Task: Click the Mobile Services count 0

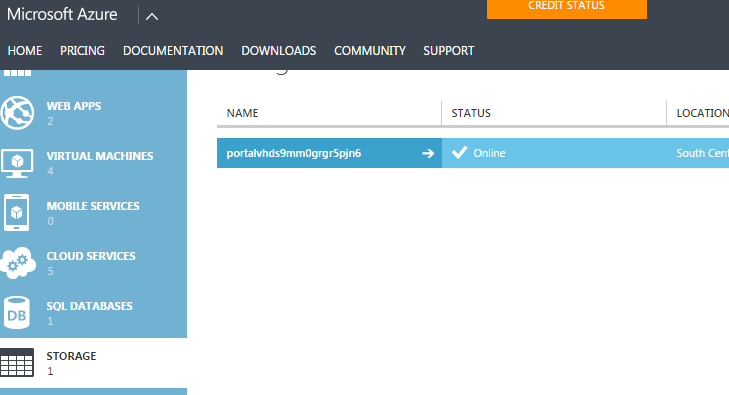Action: 50,221
